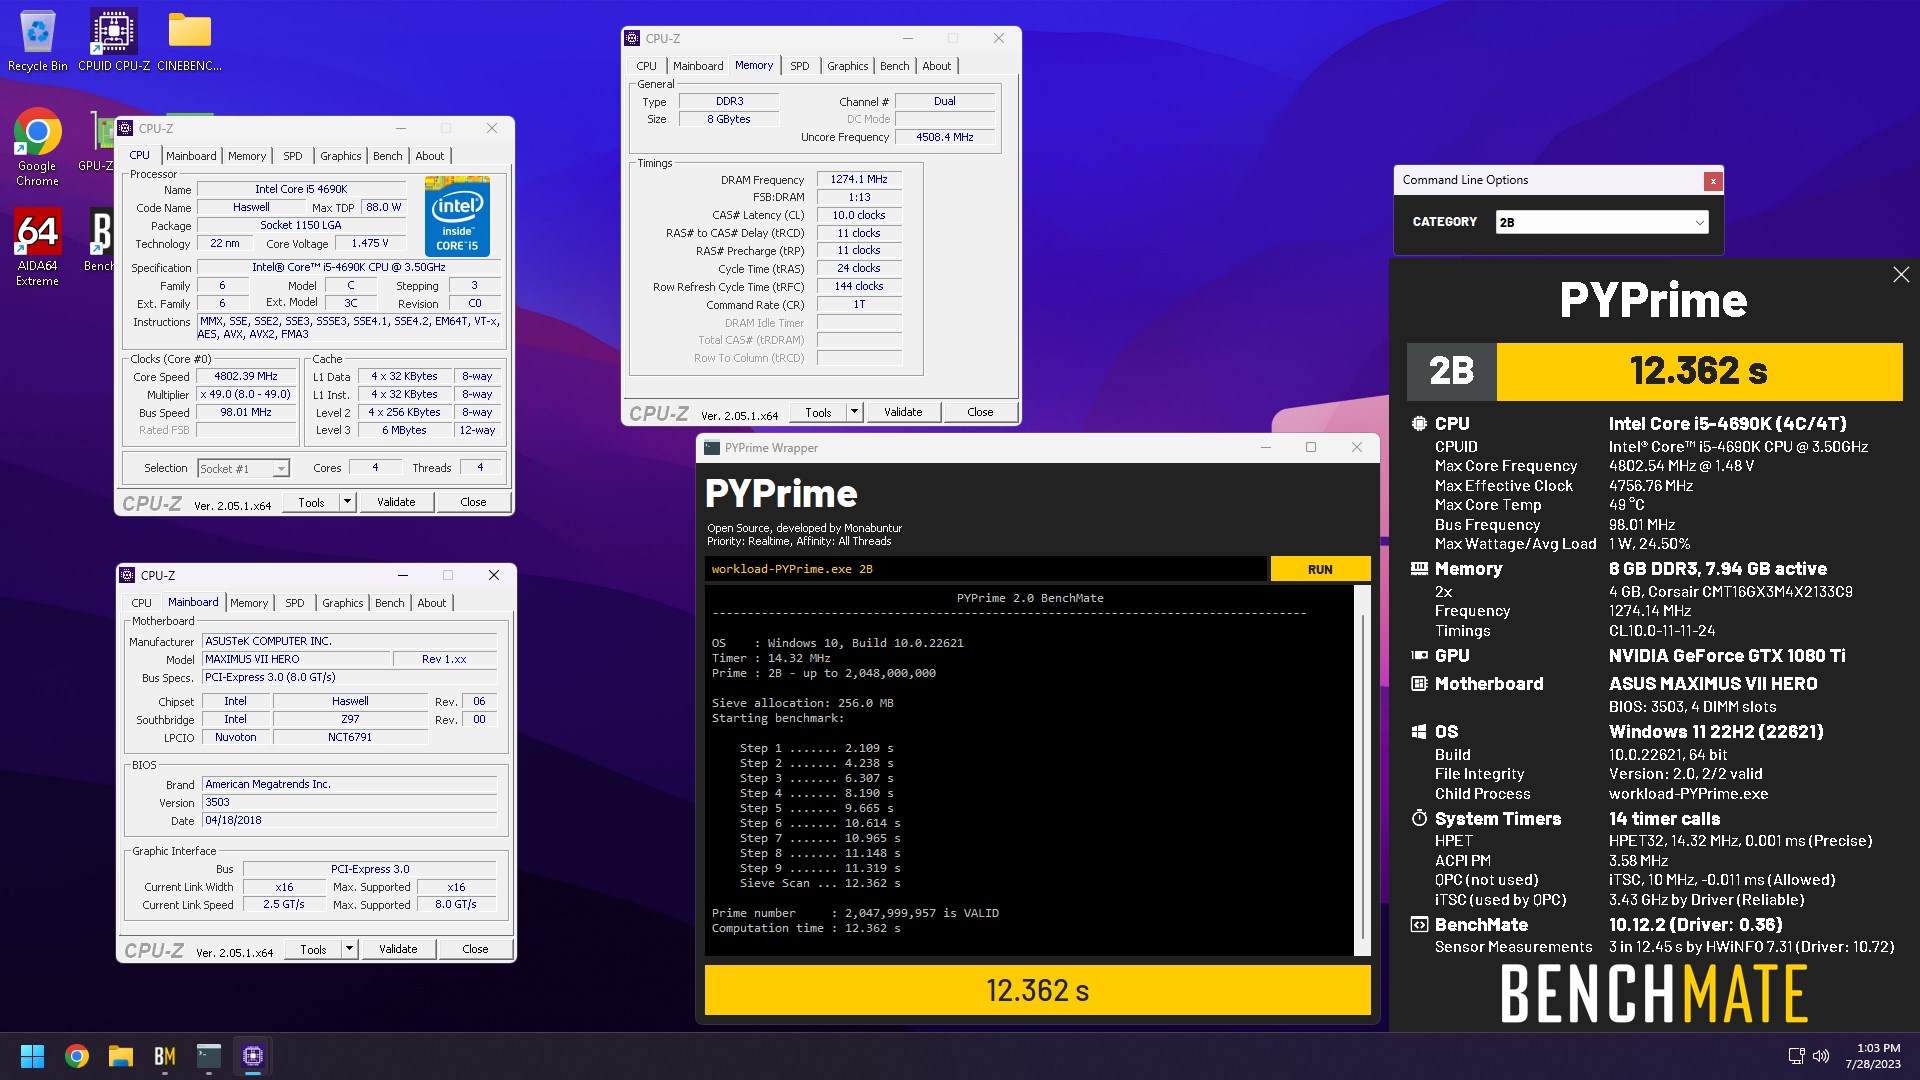Open Bench tab in CPU window

[x=388, y=156]
